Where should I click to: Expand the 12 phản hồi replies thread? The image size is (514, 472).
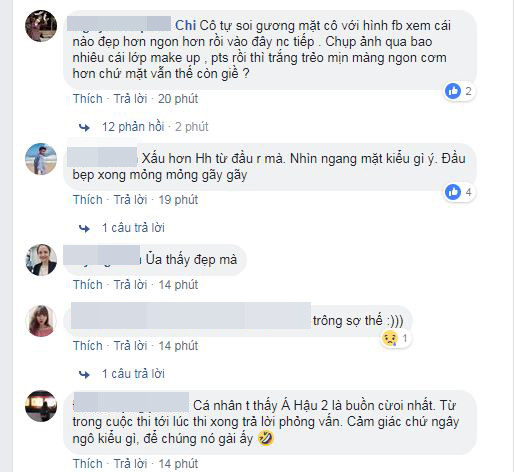[133, 127]
